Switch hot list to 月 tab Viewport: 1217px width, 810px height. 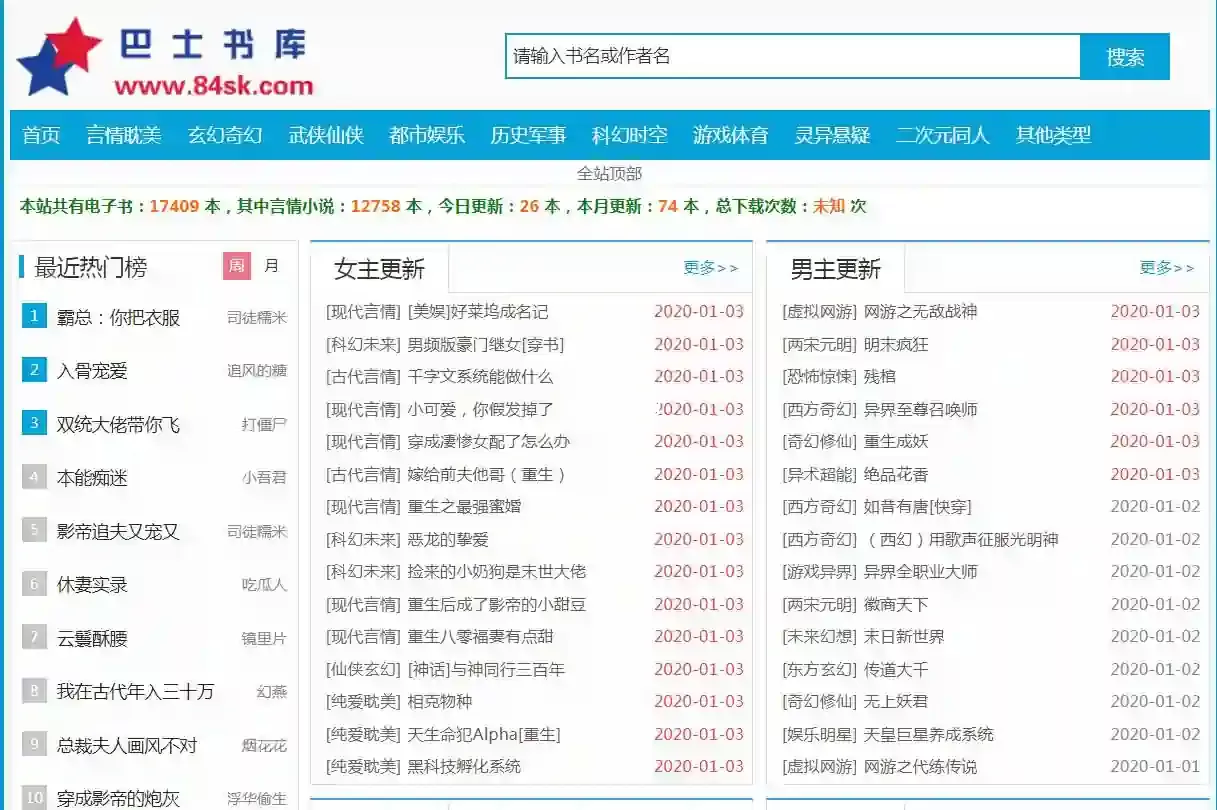(x=272, y=266)
